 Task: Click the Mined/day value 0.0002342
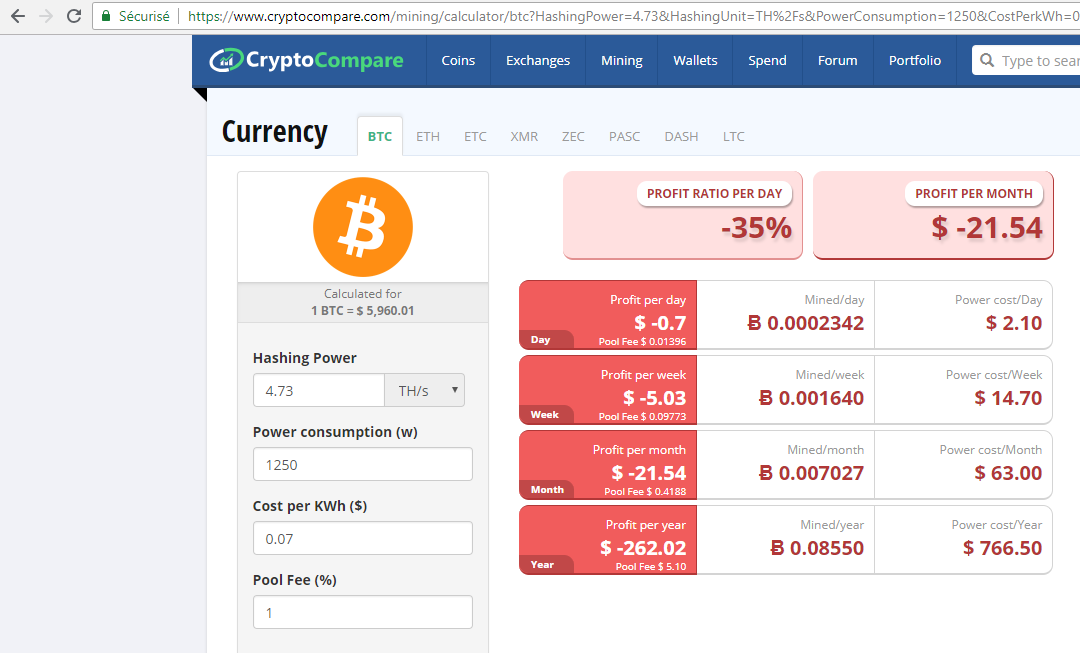click(x=806, y=322)
